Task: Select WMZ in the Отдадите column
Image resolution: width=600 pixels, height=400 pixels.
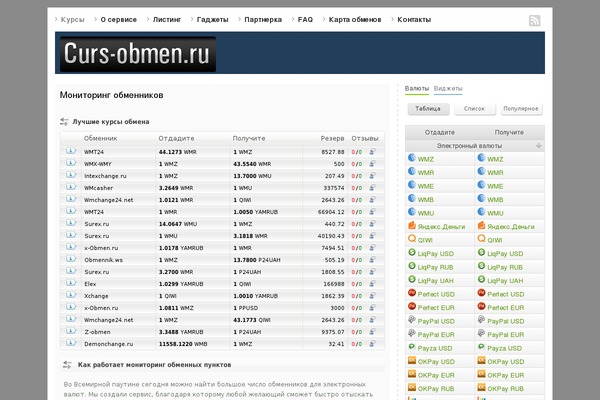Action: point(426,159)
